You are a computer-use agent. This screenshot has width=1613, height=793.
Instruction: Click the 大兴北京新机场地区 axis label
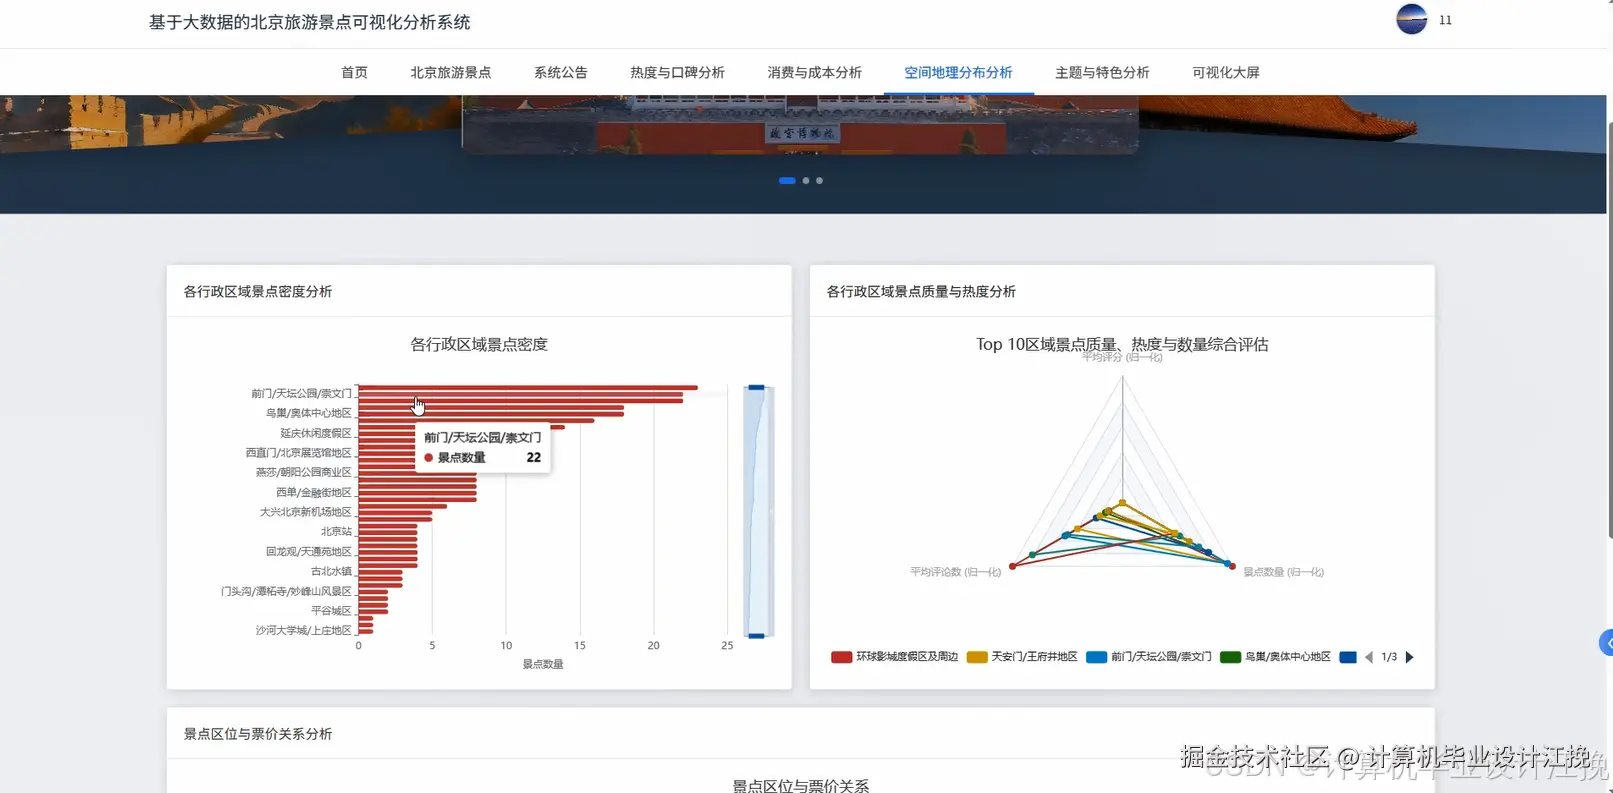pos(305,512)
